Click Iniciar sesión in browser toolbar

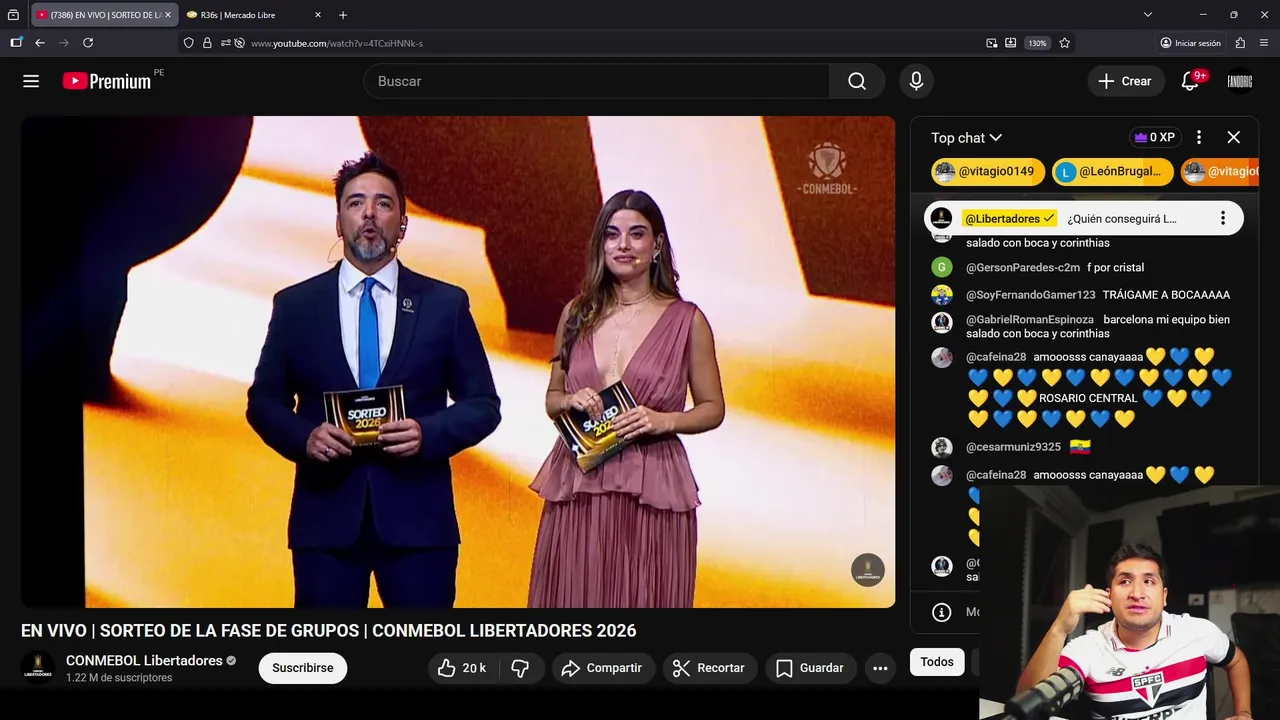(x=1190, y=43)
